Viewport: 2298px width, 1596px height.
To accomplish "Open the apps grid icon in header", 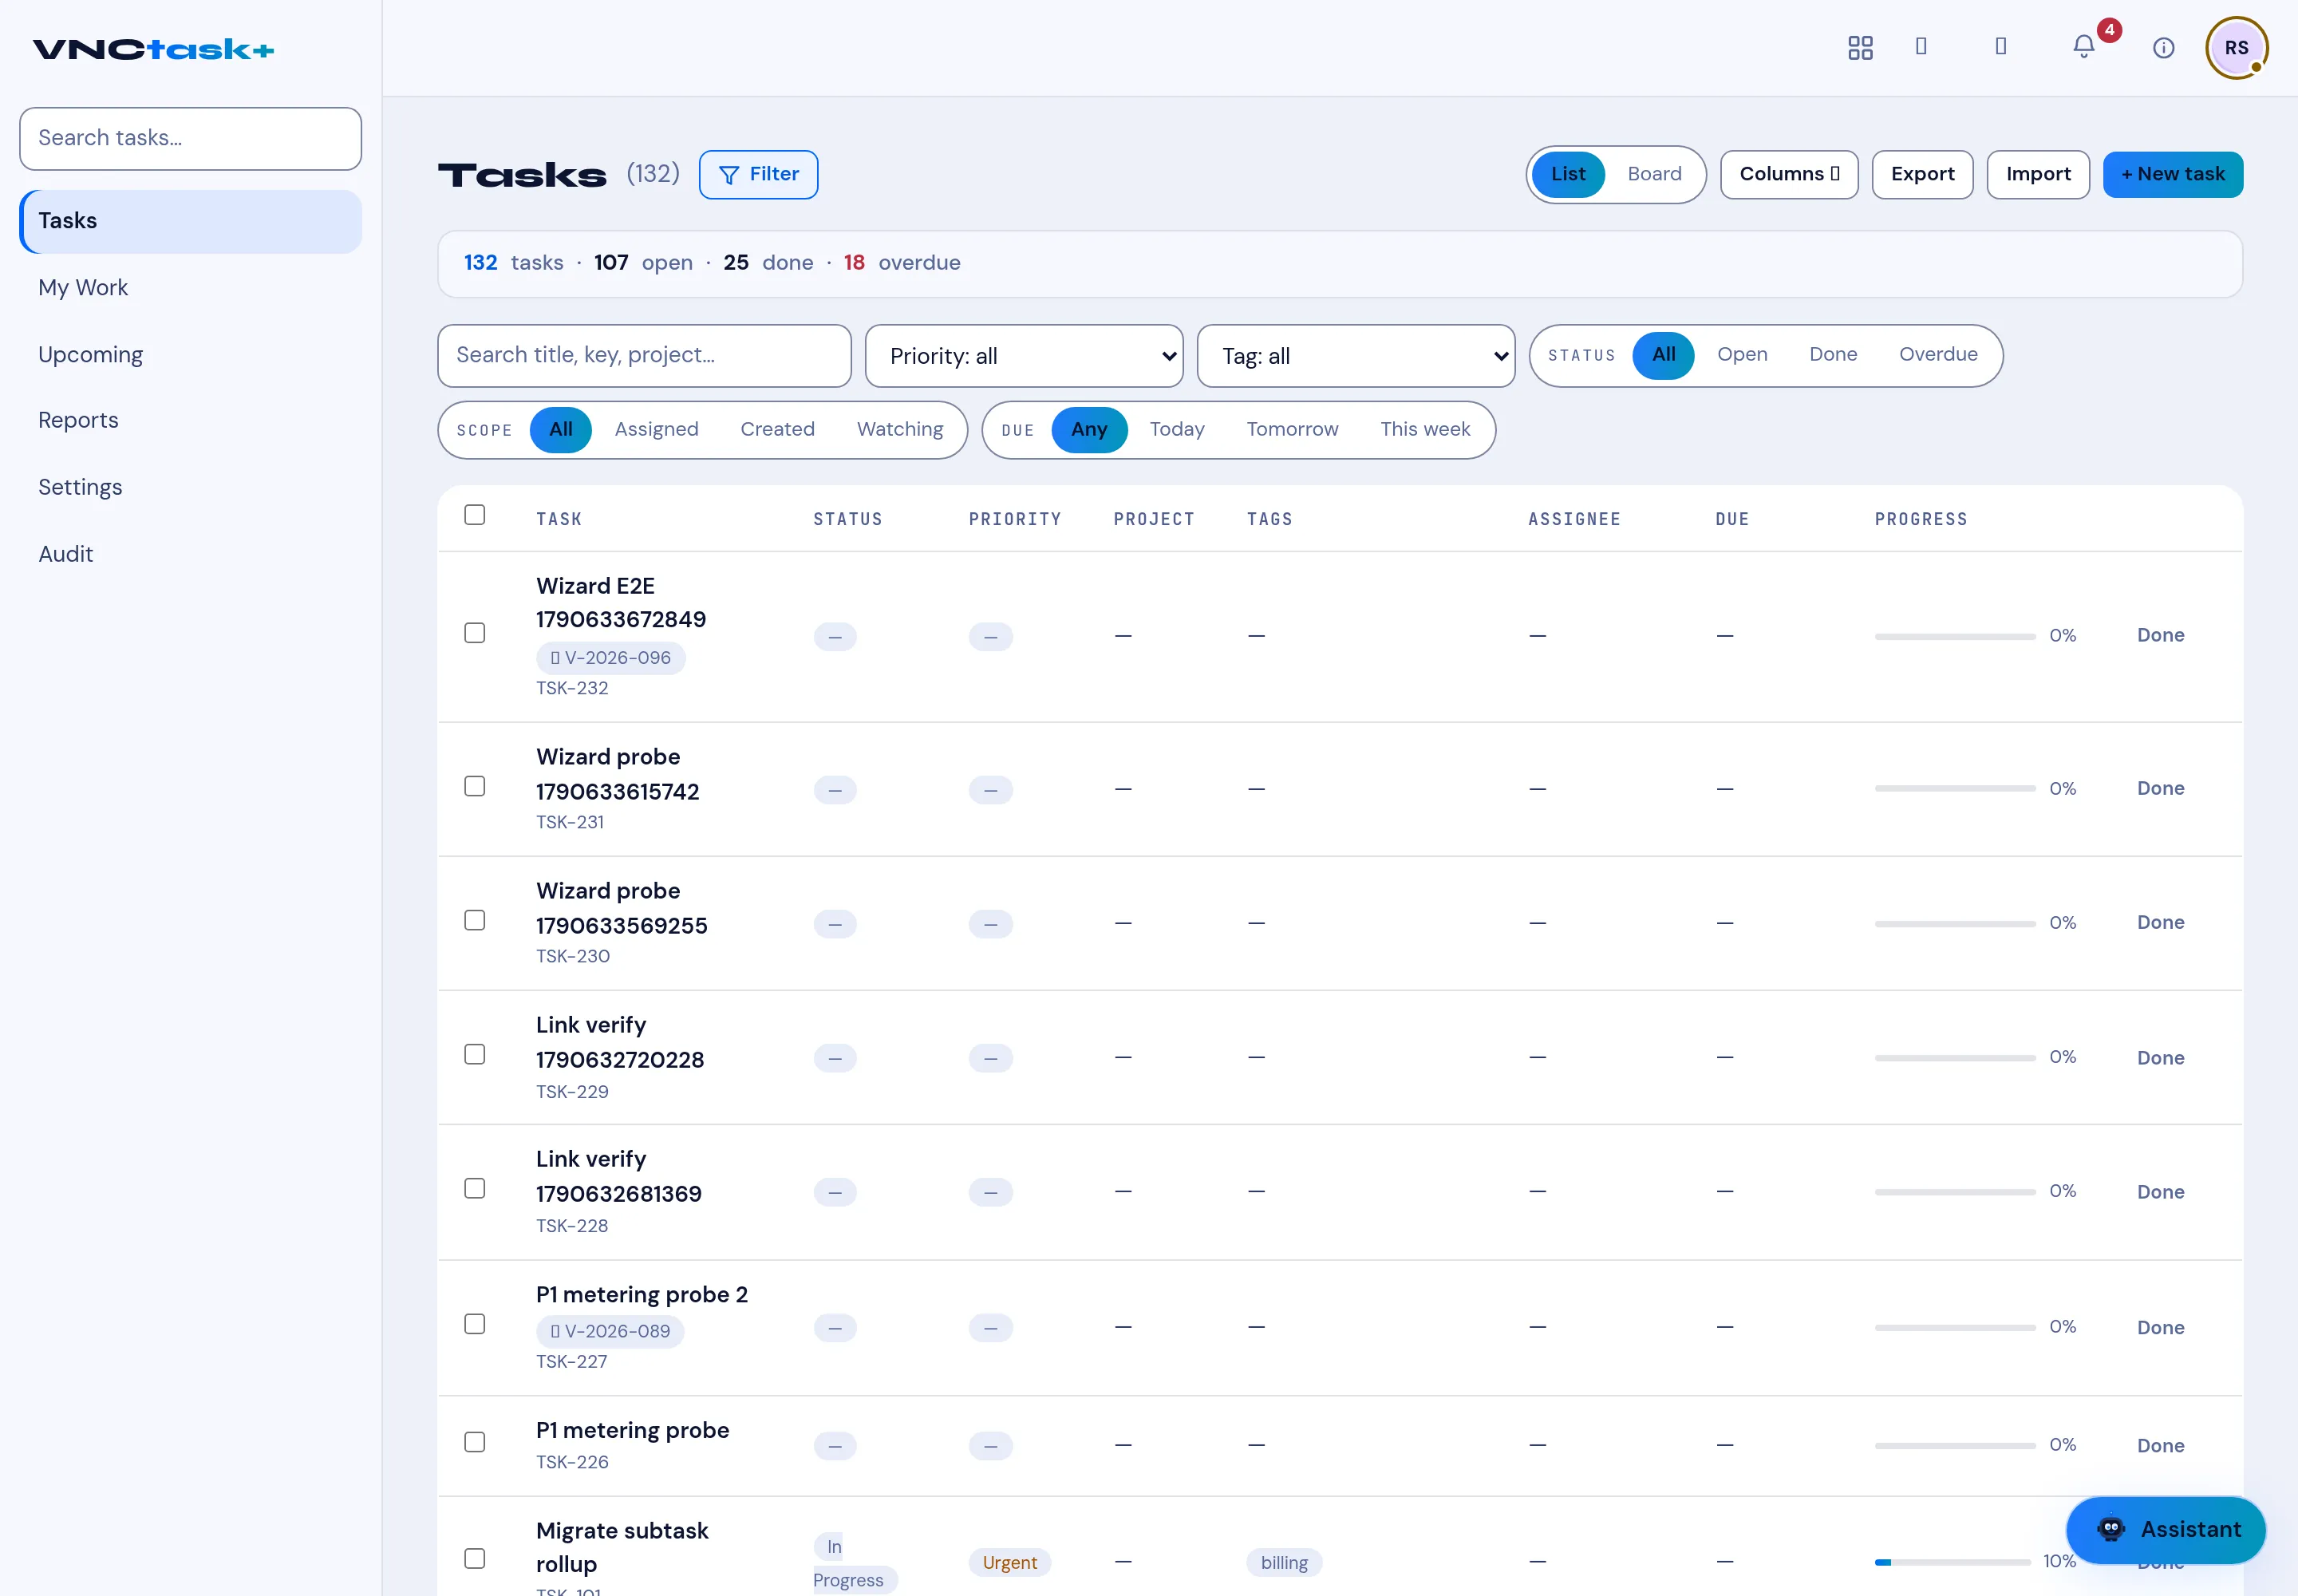I will coord(1860,47).
